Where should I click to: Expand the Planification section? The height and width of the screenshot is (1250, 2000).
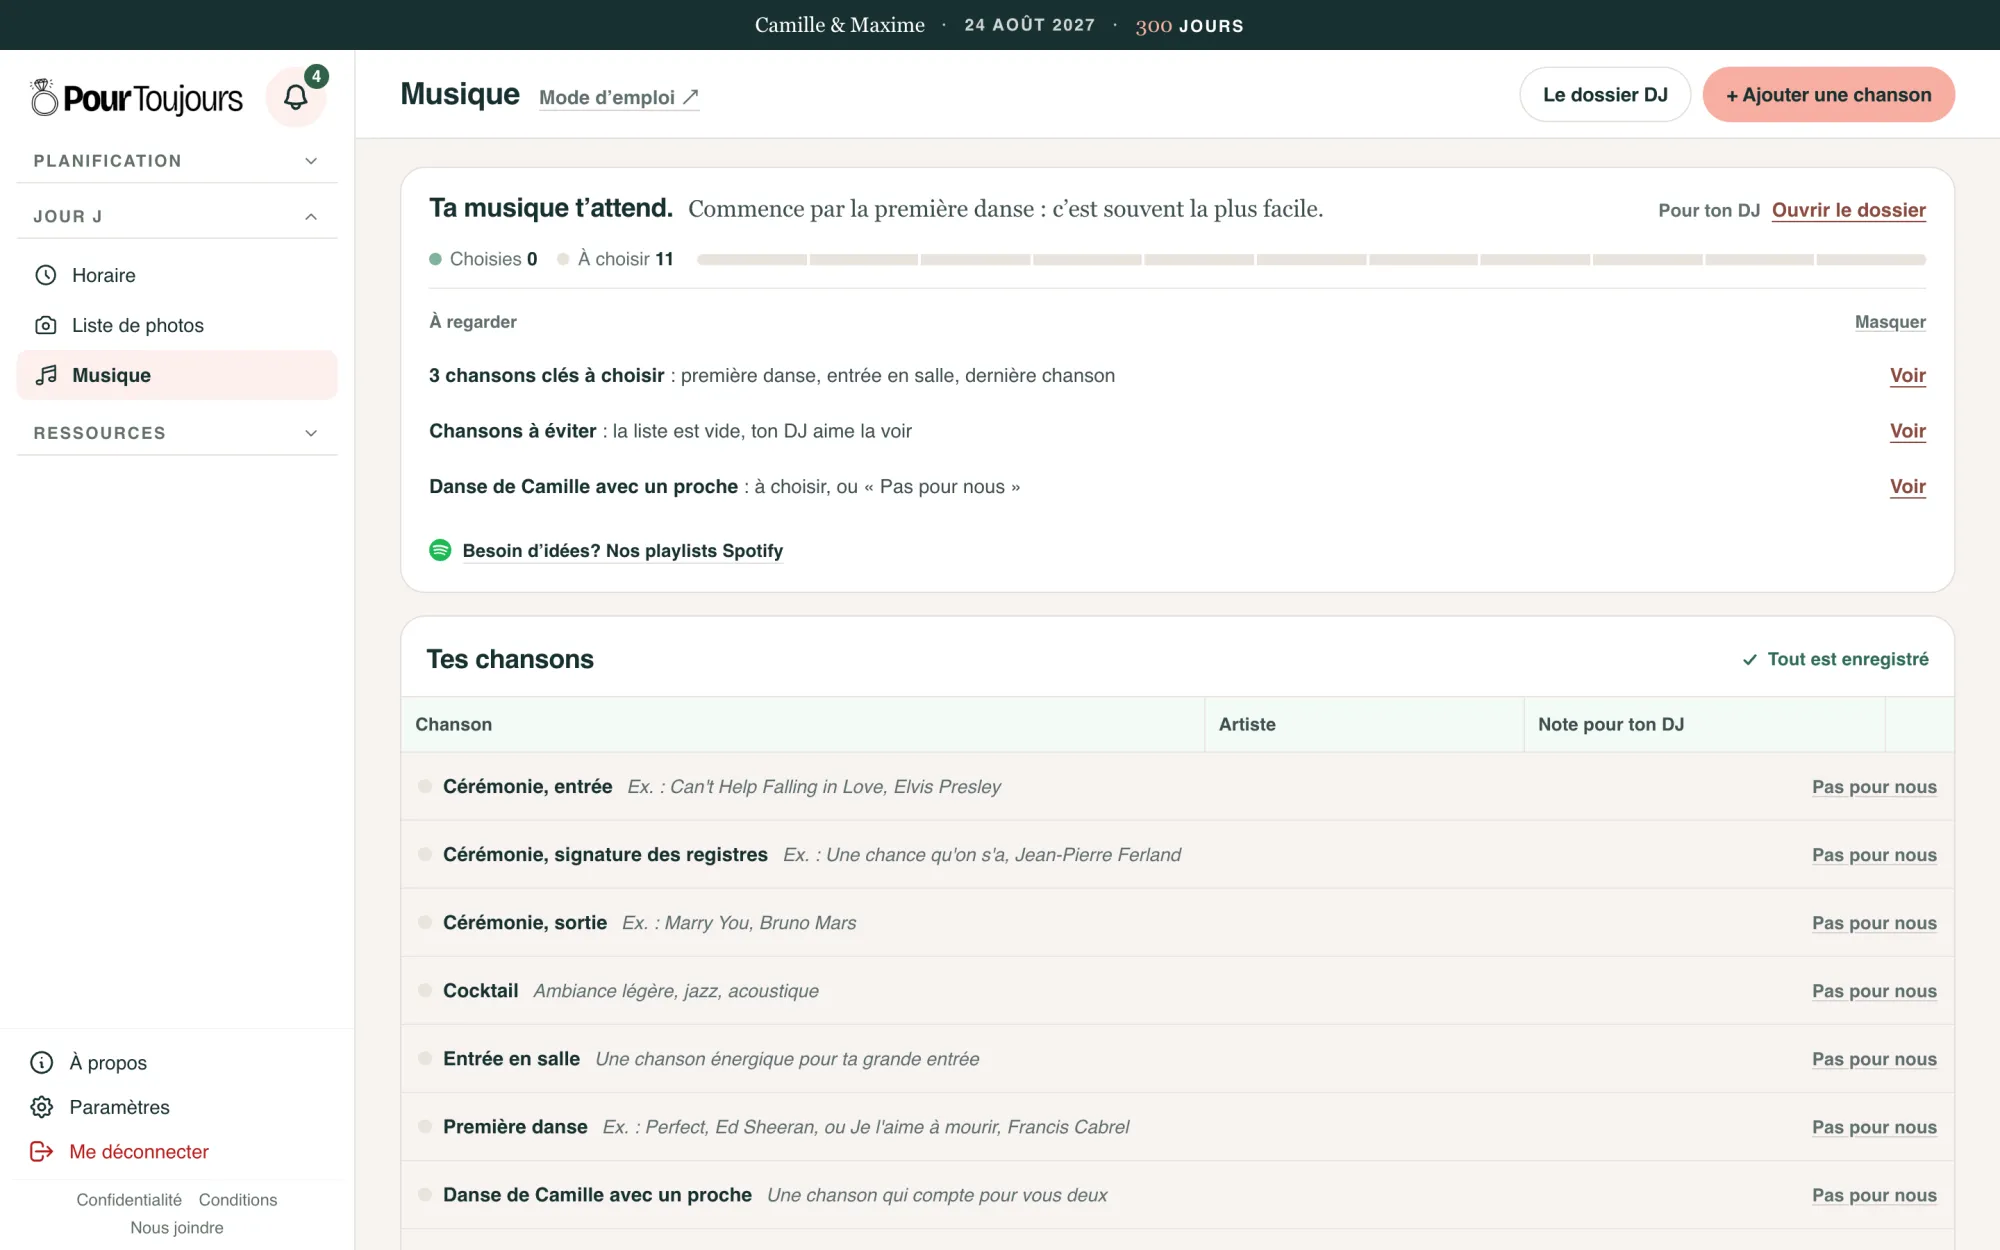coord(177,161)
